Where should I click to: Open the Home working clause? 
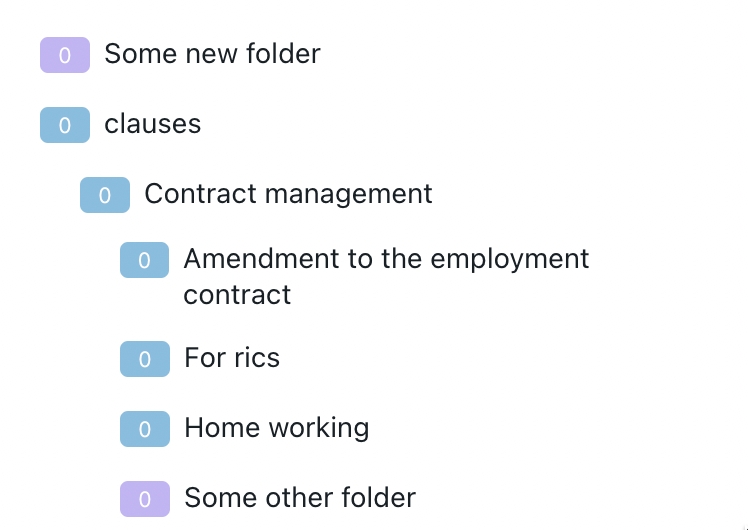pos(277,428)
